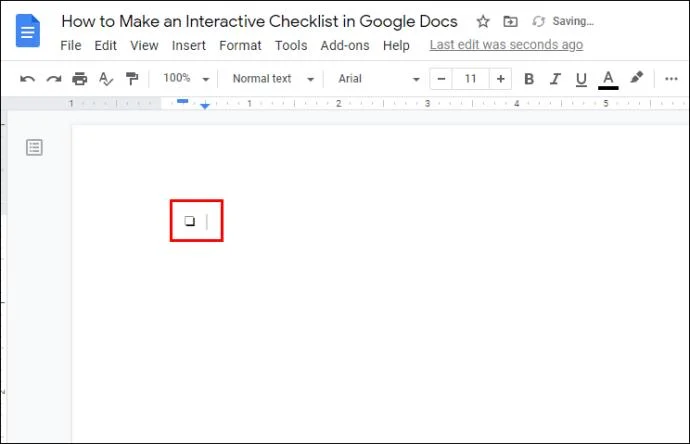Print the document

tap(80, 79)
